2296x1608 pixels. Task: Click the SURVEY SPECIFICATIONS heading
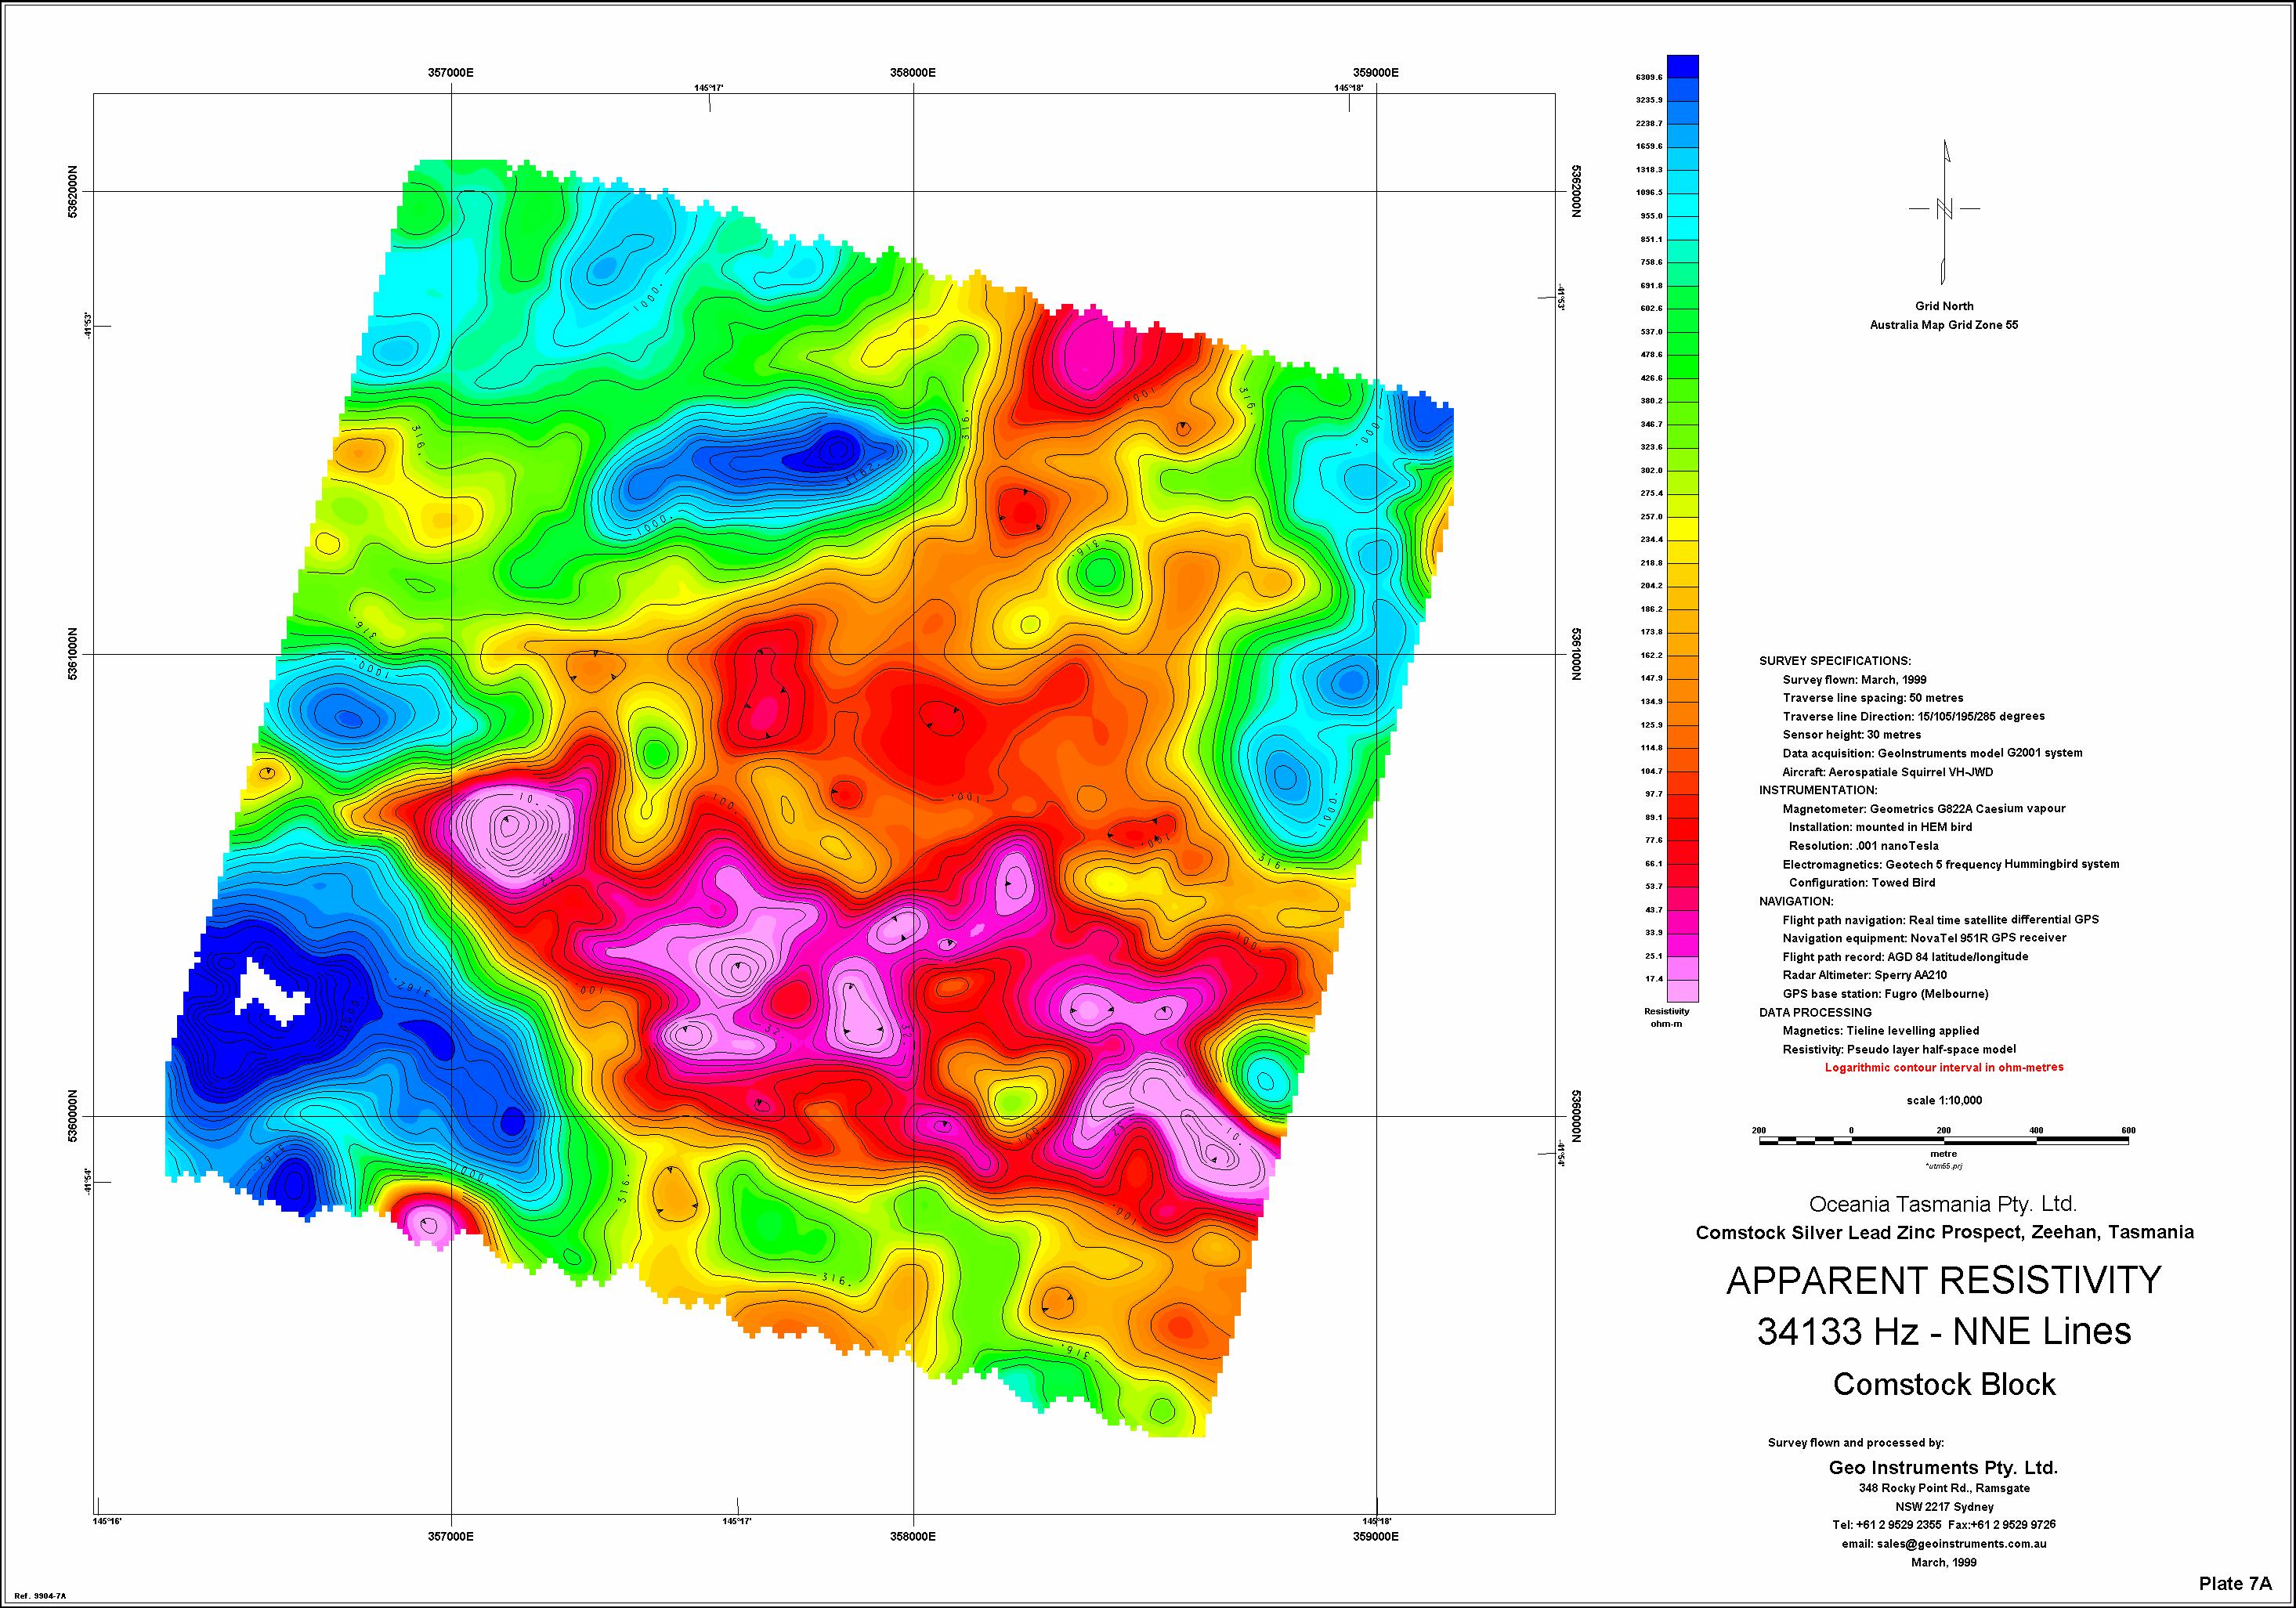1835,661
